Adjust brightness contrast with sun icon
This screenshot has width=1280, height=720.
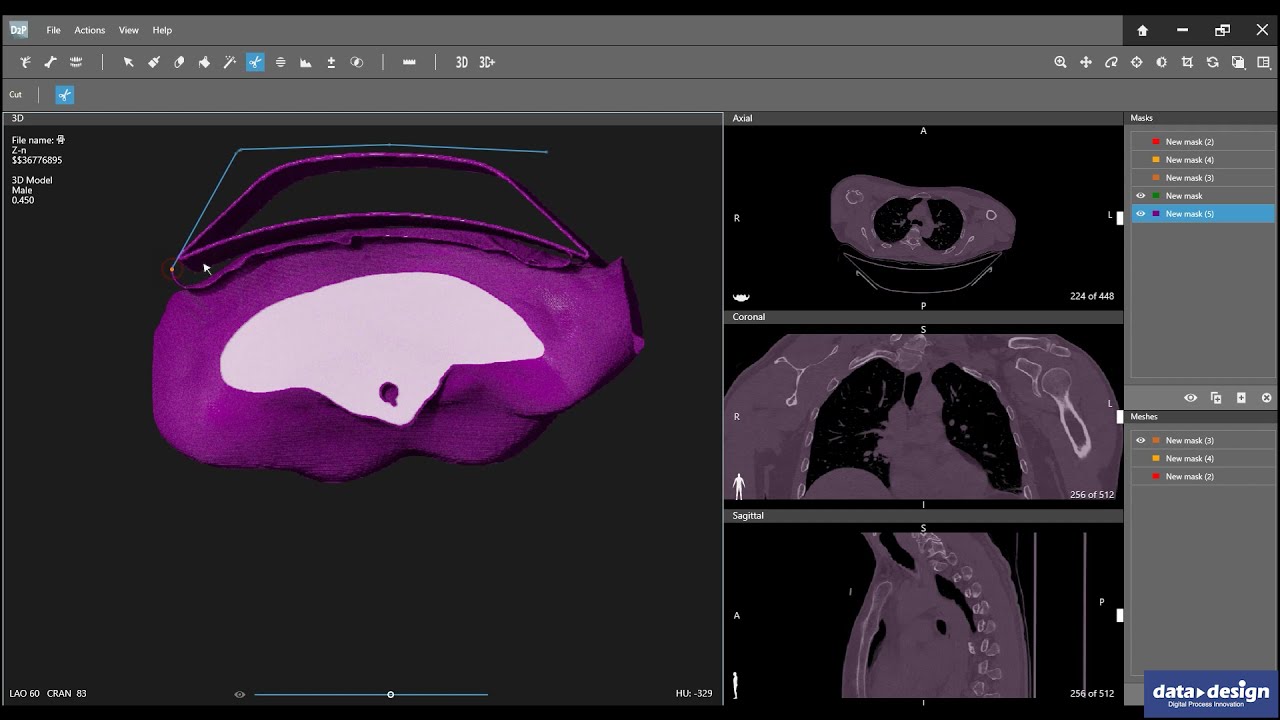(x=1161, y=62)
